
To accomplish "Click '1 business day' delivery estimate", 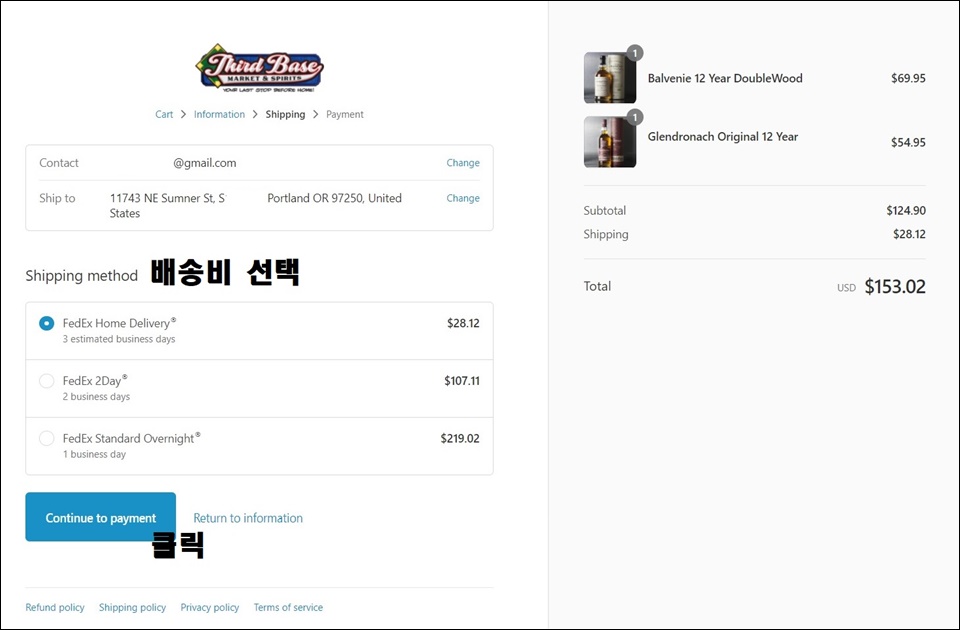I will coord(94,454).
